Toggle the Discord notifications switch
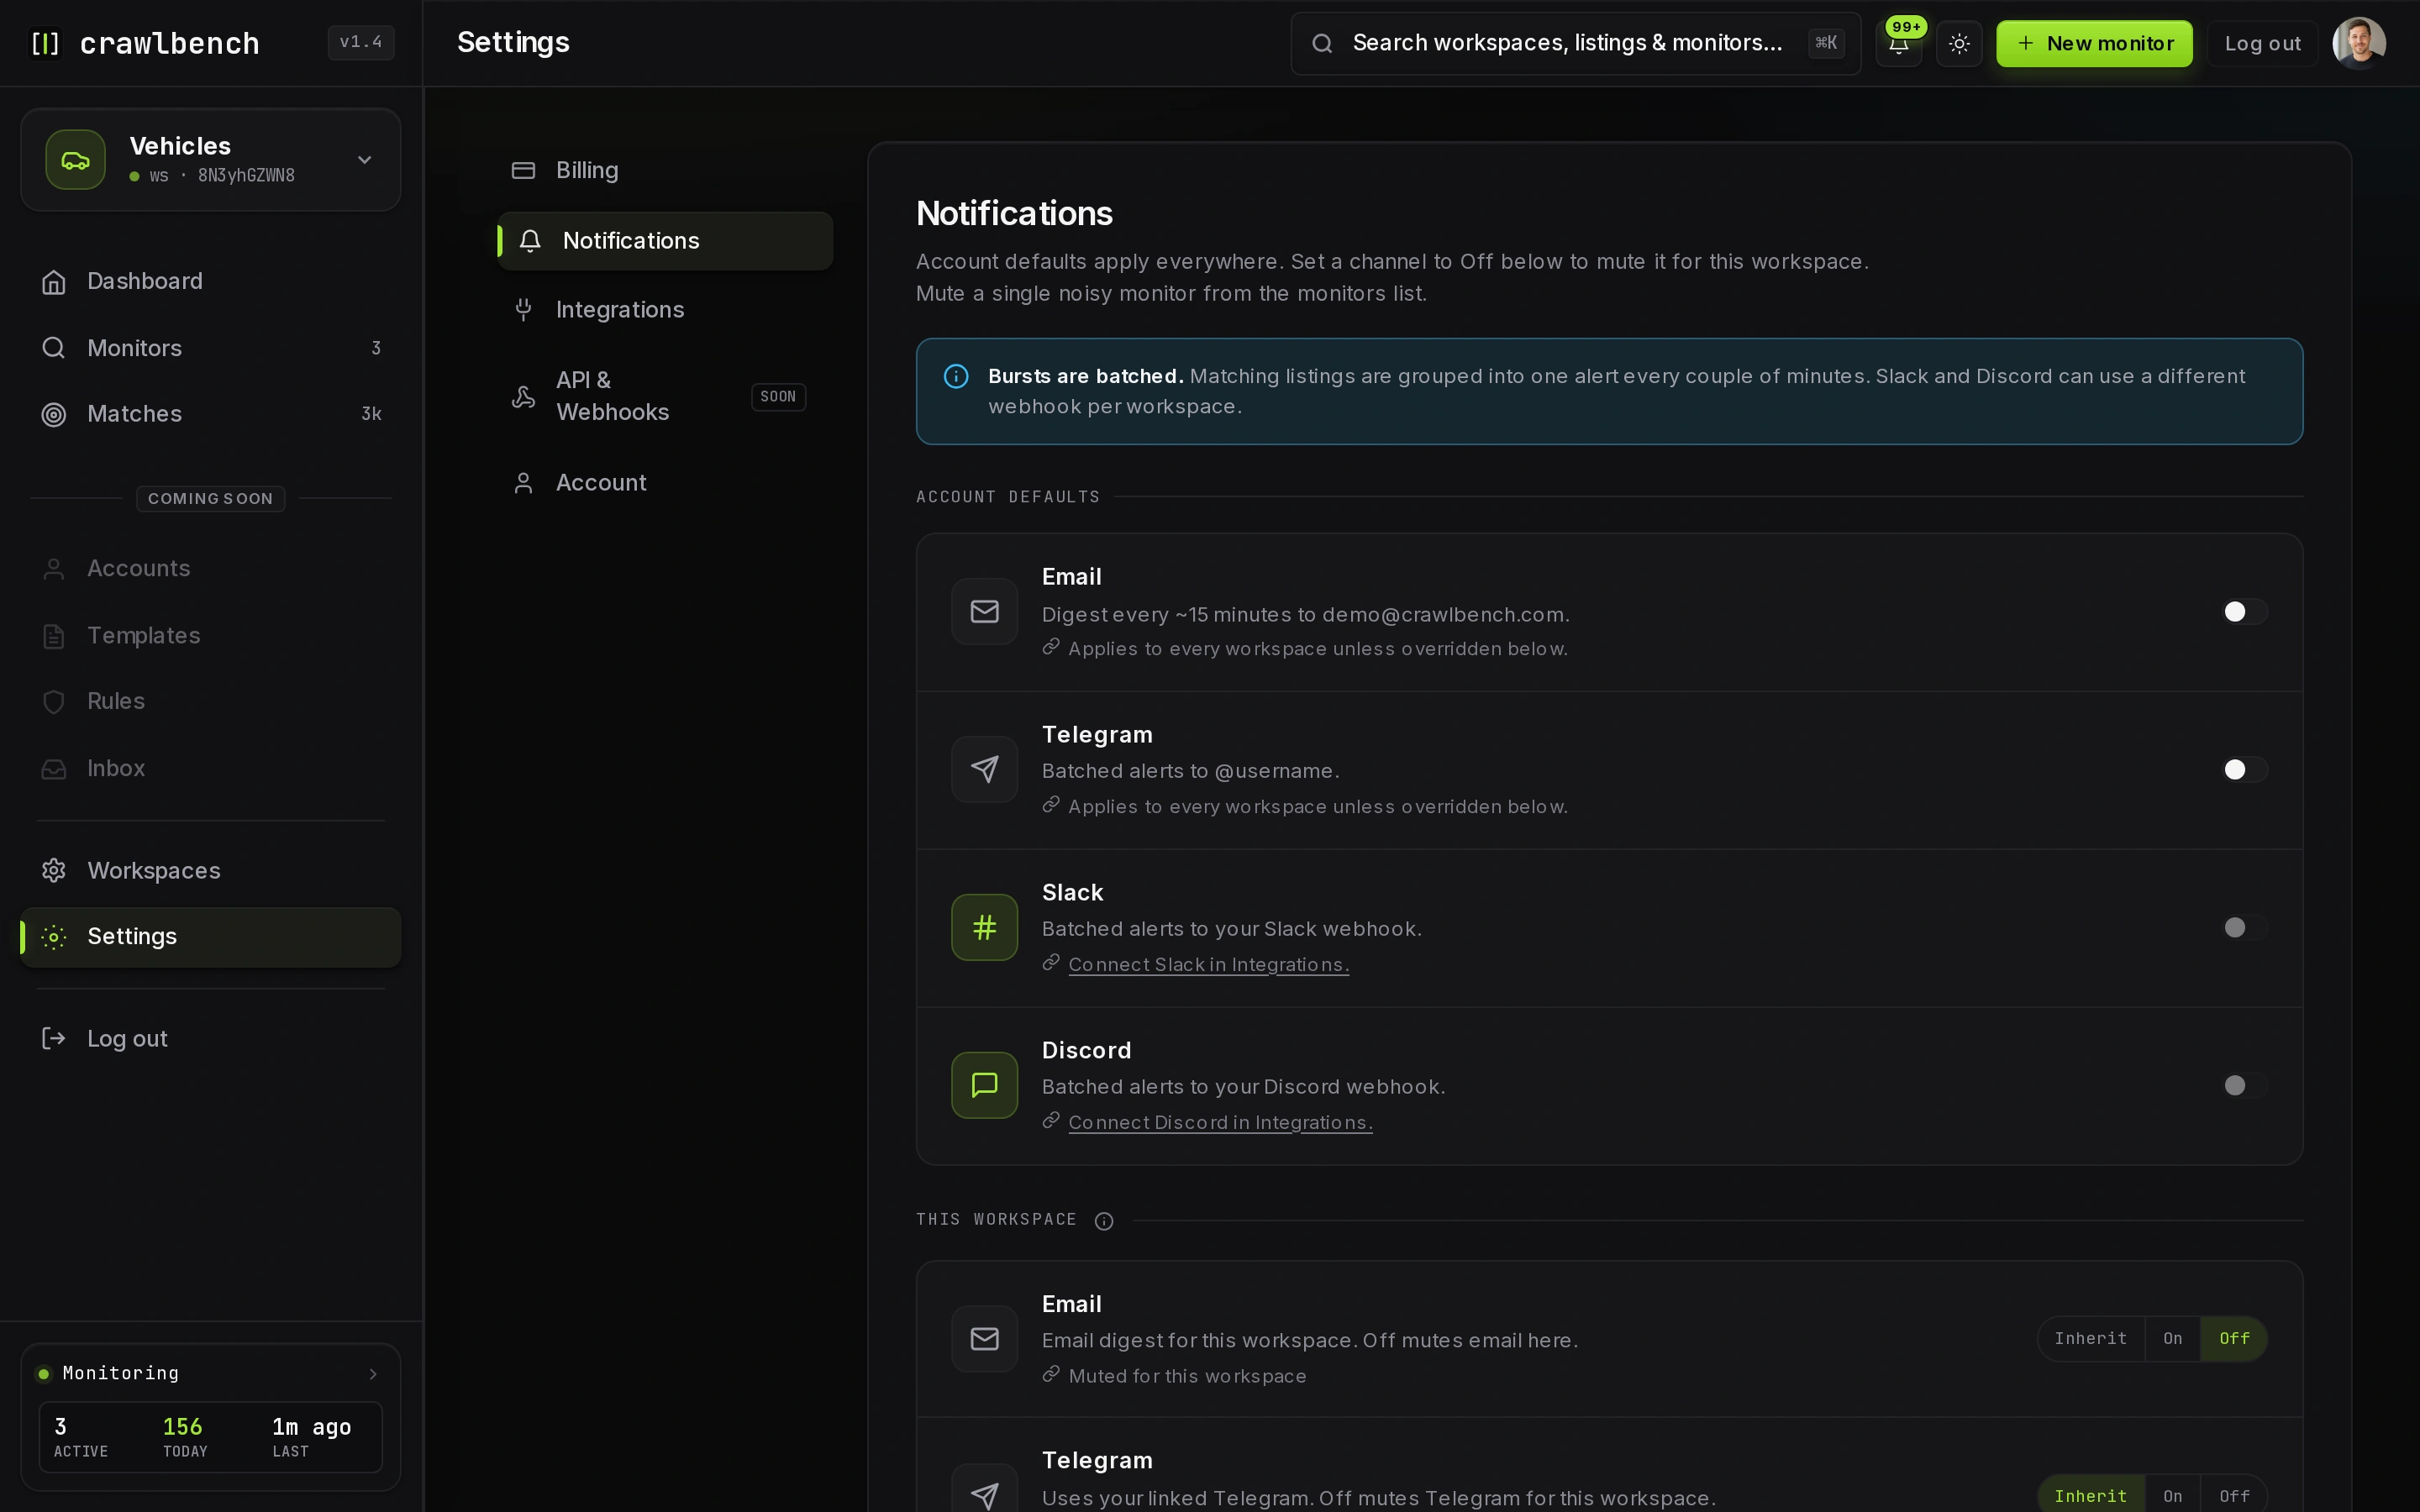 [2245, 1086]
